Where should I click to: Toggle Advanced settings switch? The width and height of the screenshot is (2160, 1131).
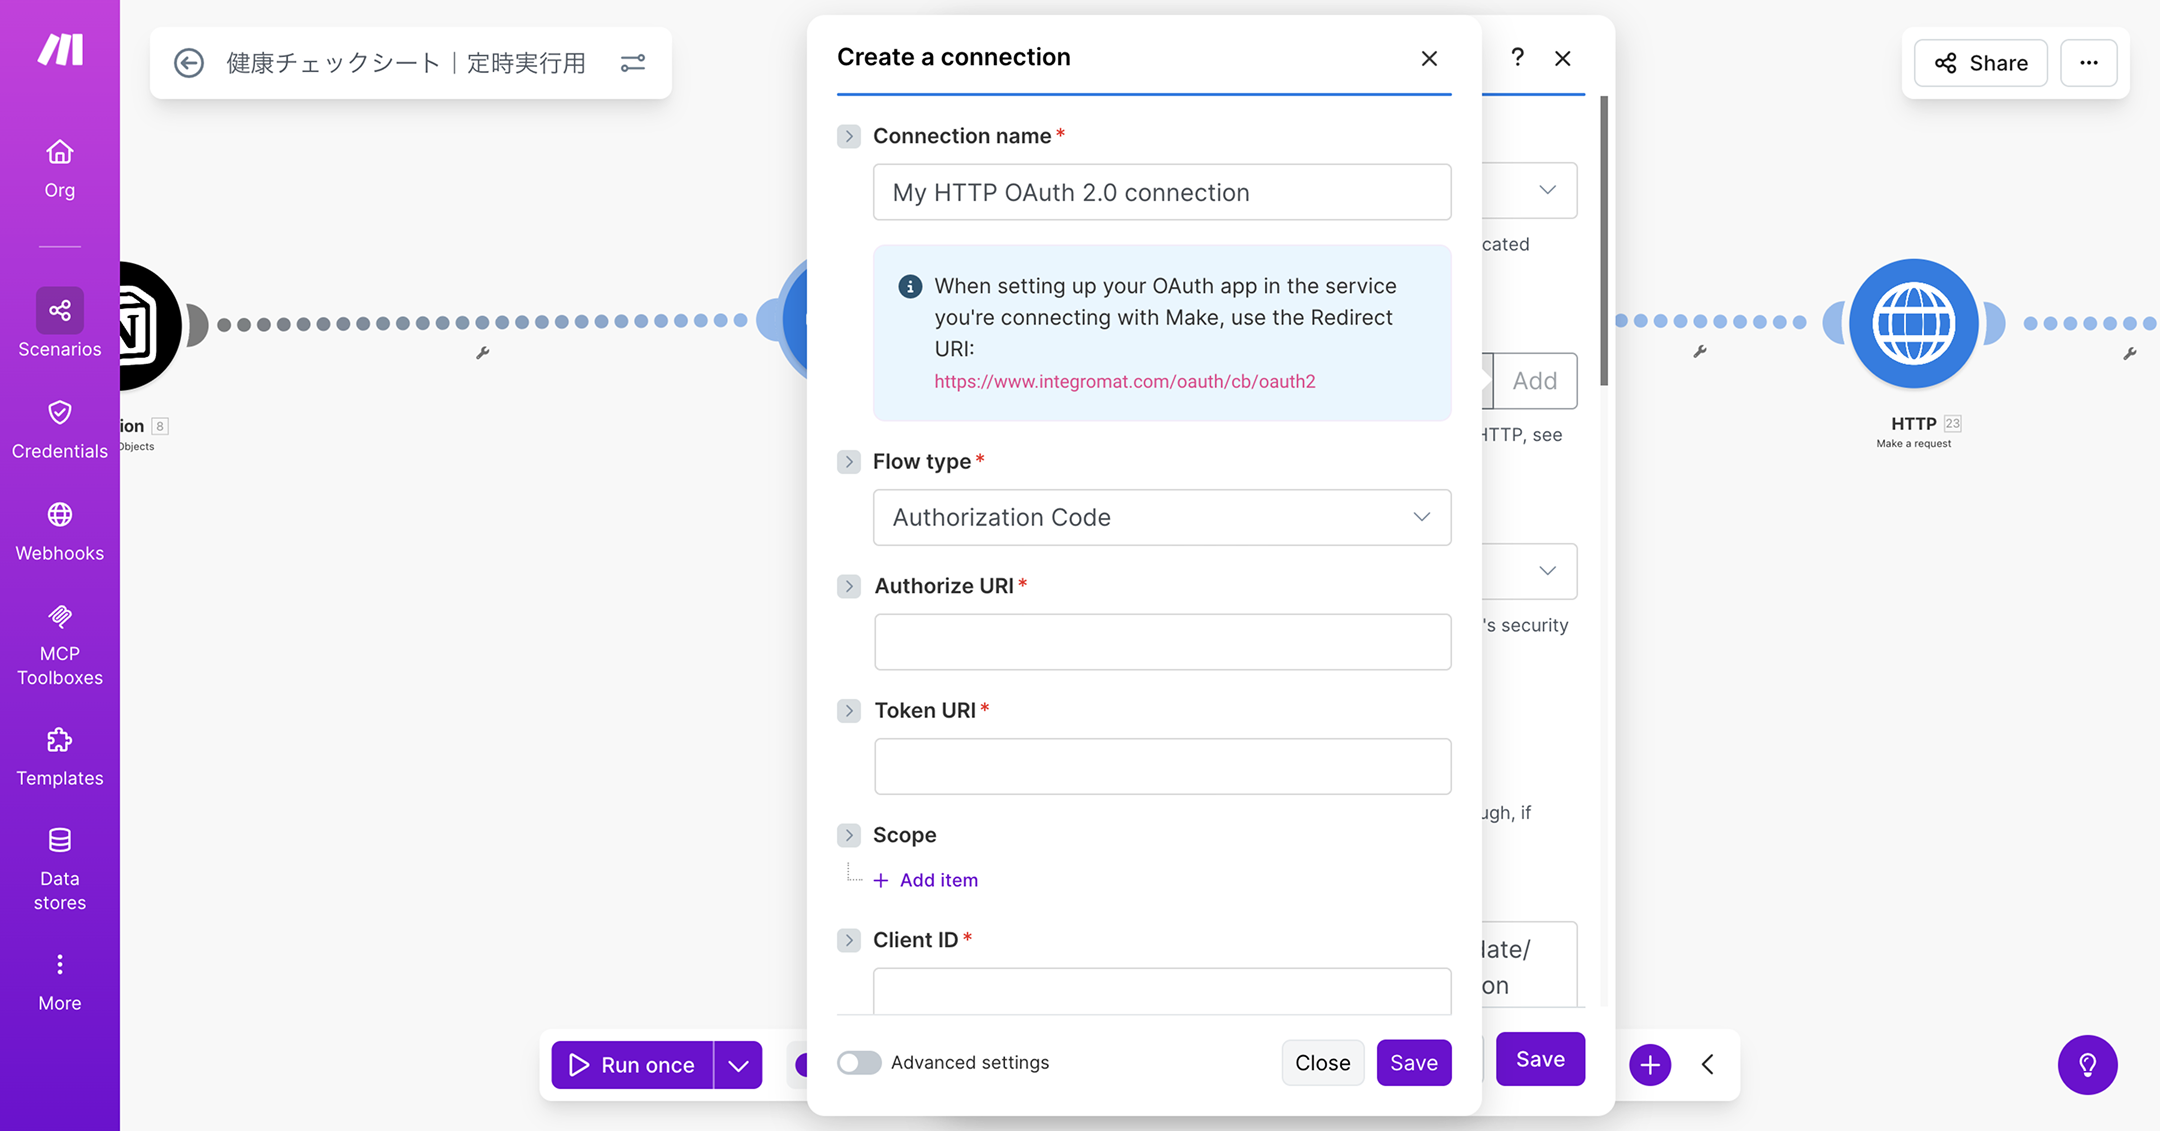859,1062
